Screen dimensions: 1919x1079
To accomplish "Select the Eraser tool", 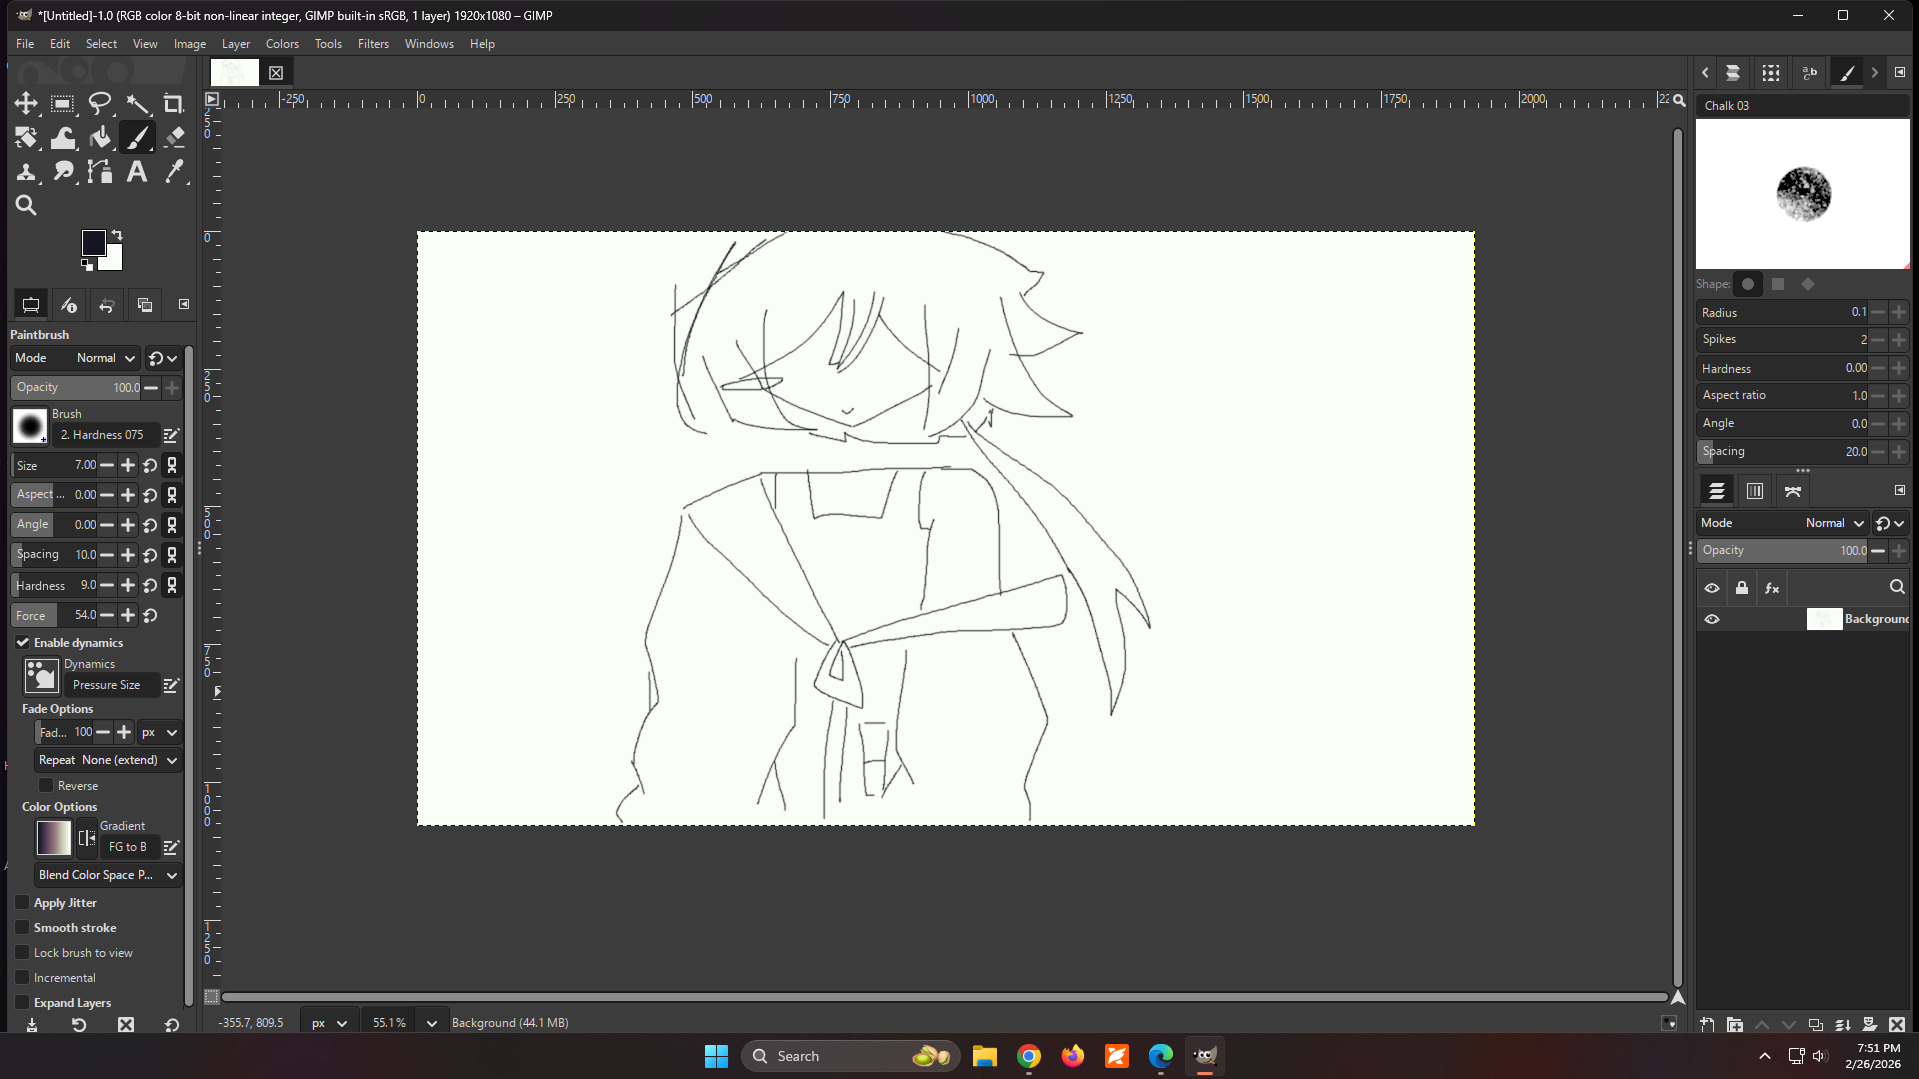I will point(175,137).
